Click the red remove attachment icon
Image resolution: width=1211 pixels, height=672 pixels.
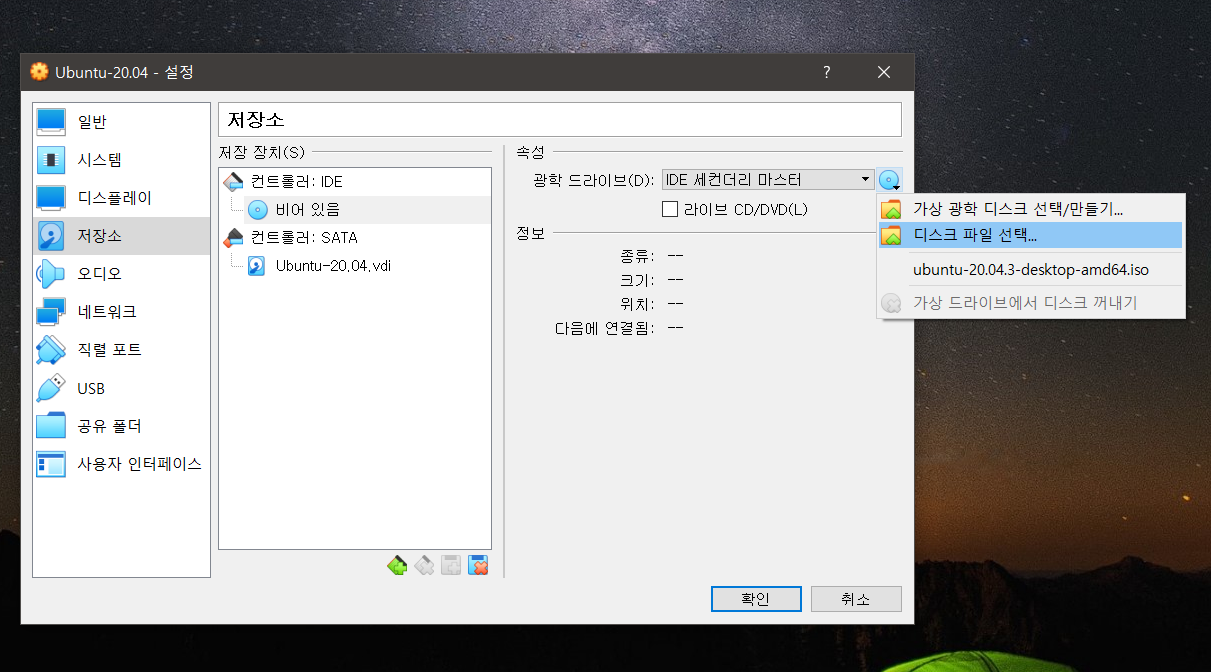[478, 565]
